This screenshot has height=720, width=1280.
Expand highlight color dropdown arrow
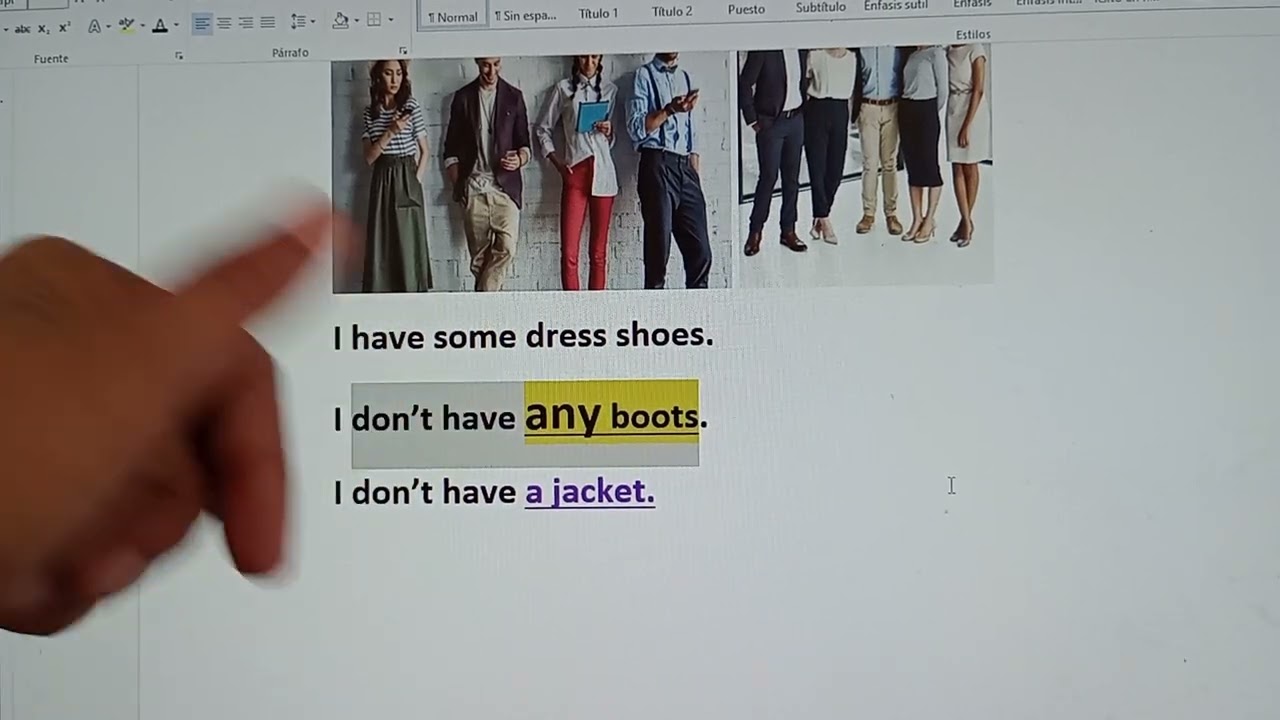(143, 25)
